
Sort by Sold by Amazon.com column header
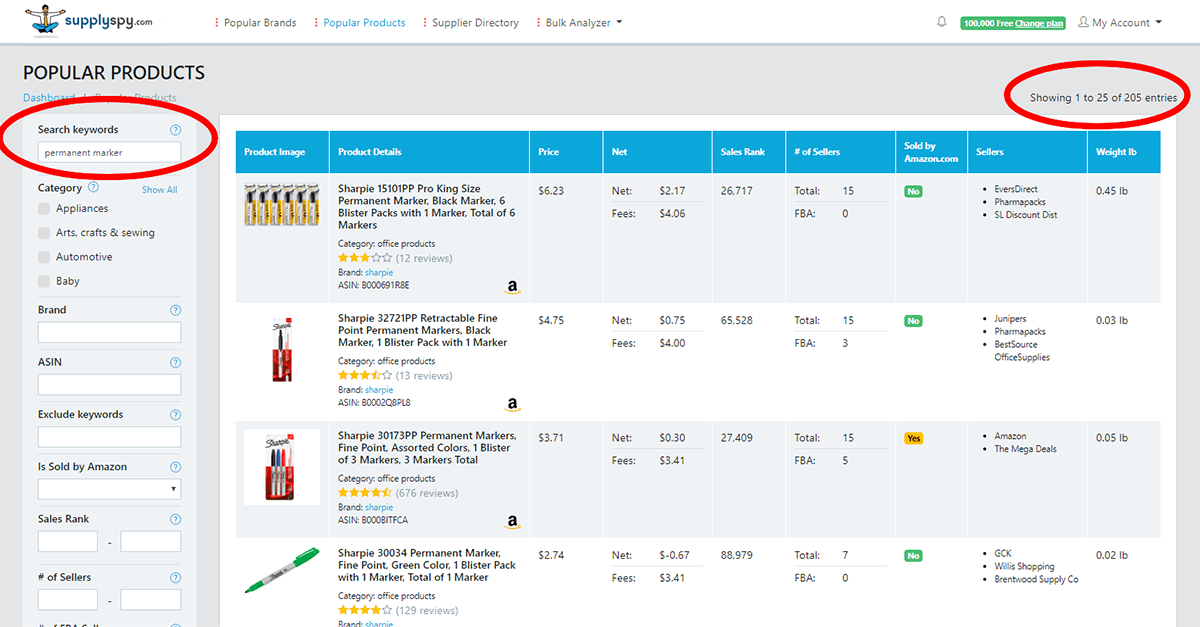pyautogui.click(x=931, y=152)
